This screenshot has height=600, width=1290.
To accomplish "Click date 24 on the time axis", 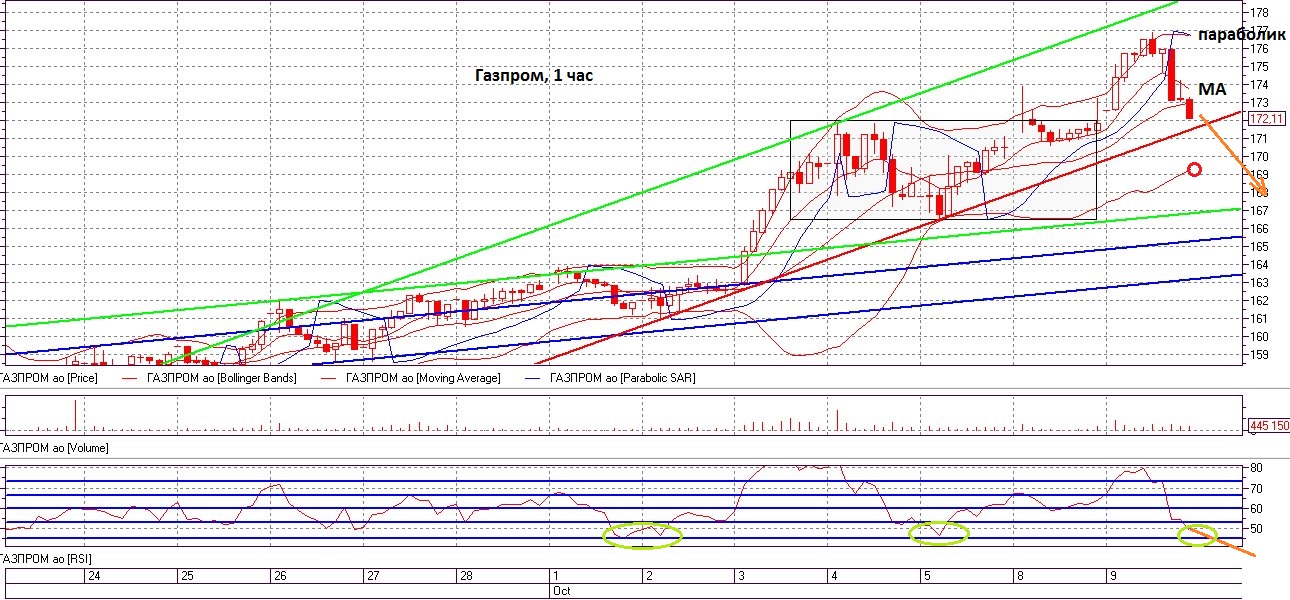I will tap(94, 576).
